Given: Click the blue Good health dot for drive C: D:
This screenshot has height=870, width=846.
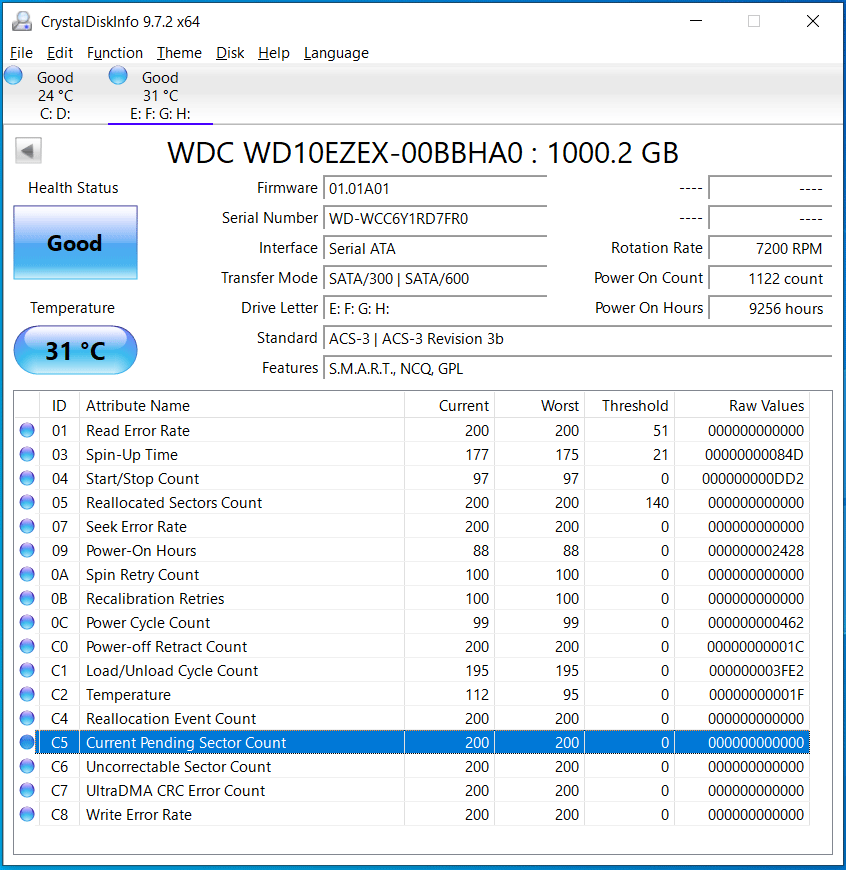Looking at the screenshot, I should 13,74.
